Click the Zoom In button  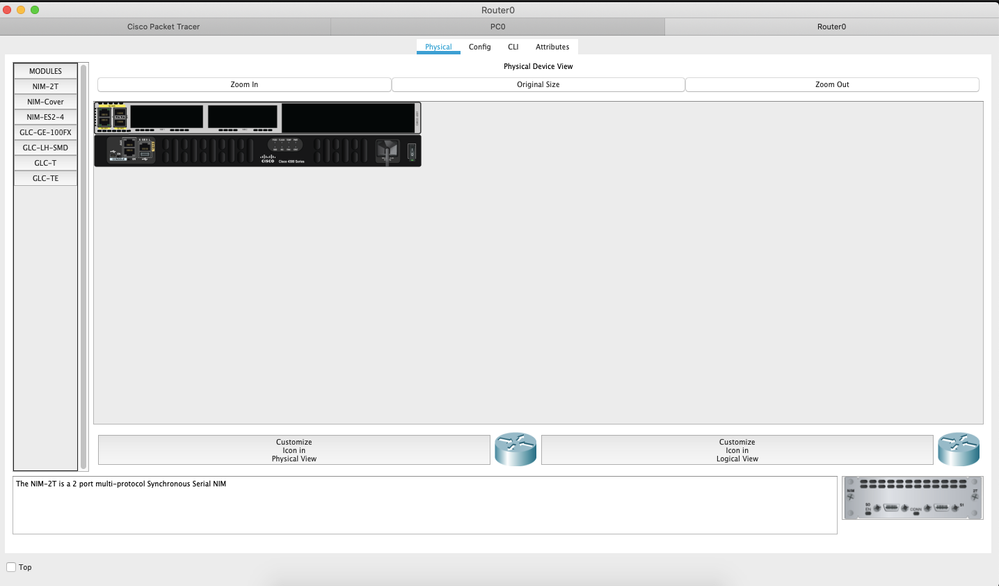pos(244,84)
